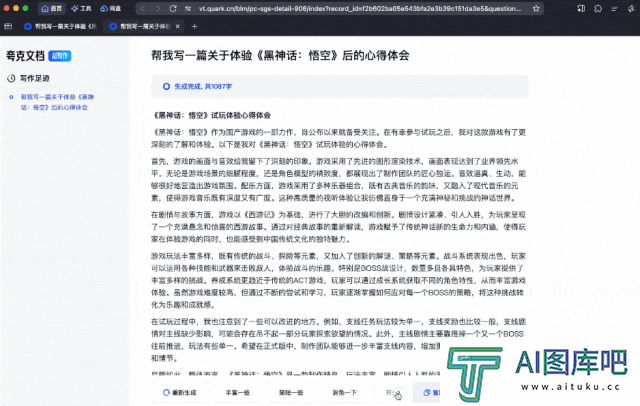Viewport: 640px width, 406px height.
Task: Reload the page with the refresh icon
Action: [x=173, y=8]
